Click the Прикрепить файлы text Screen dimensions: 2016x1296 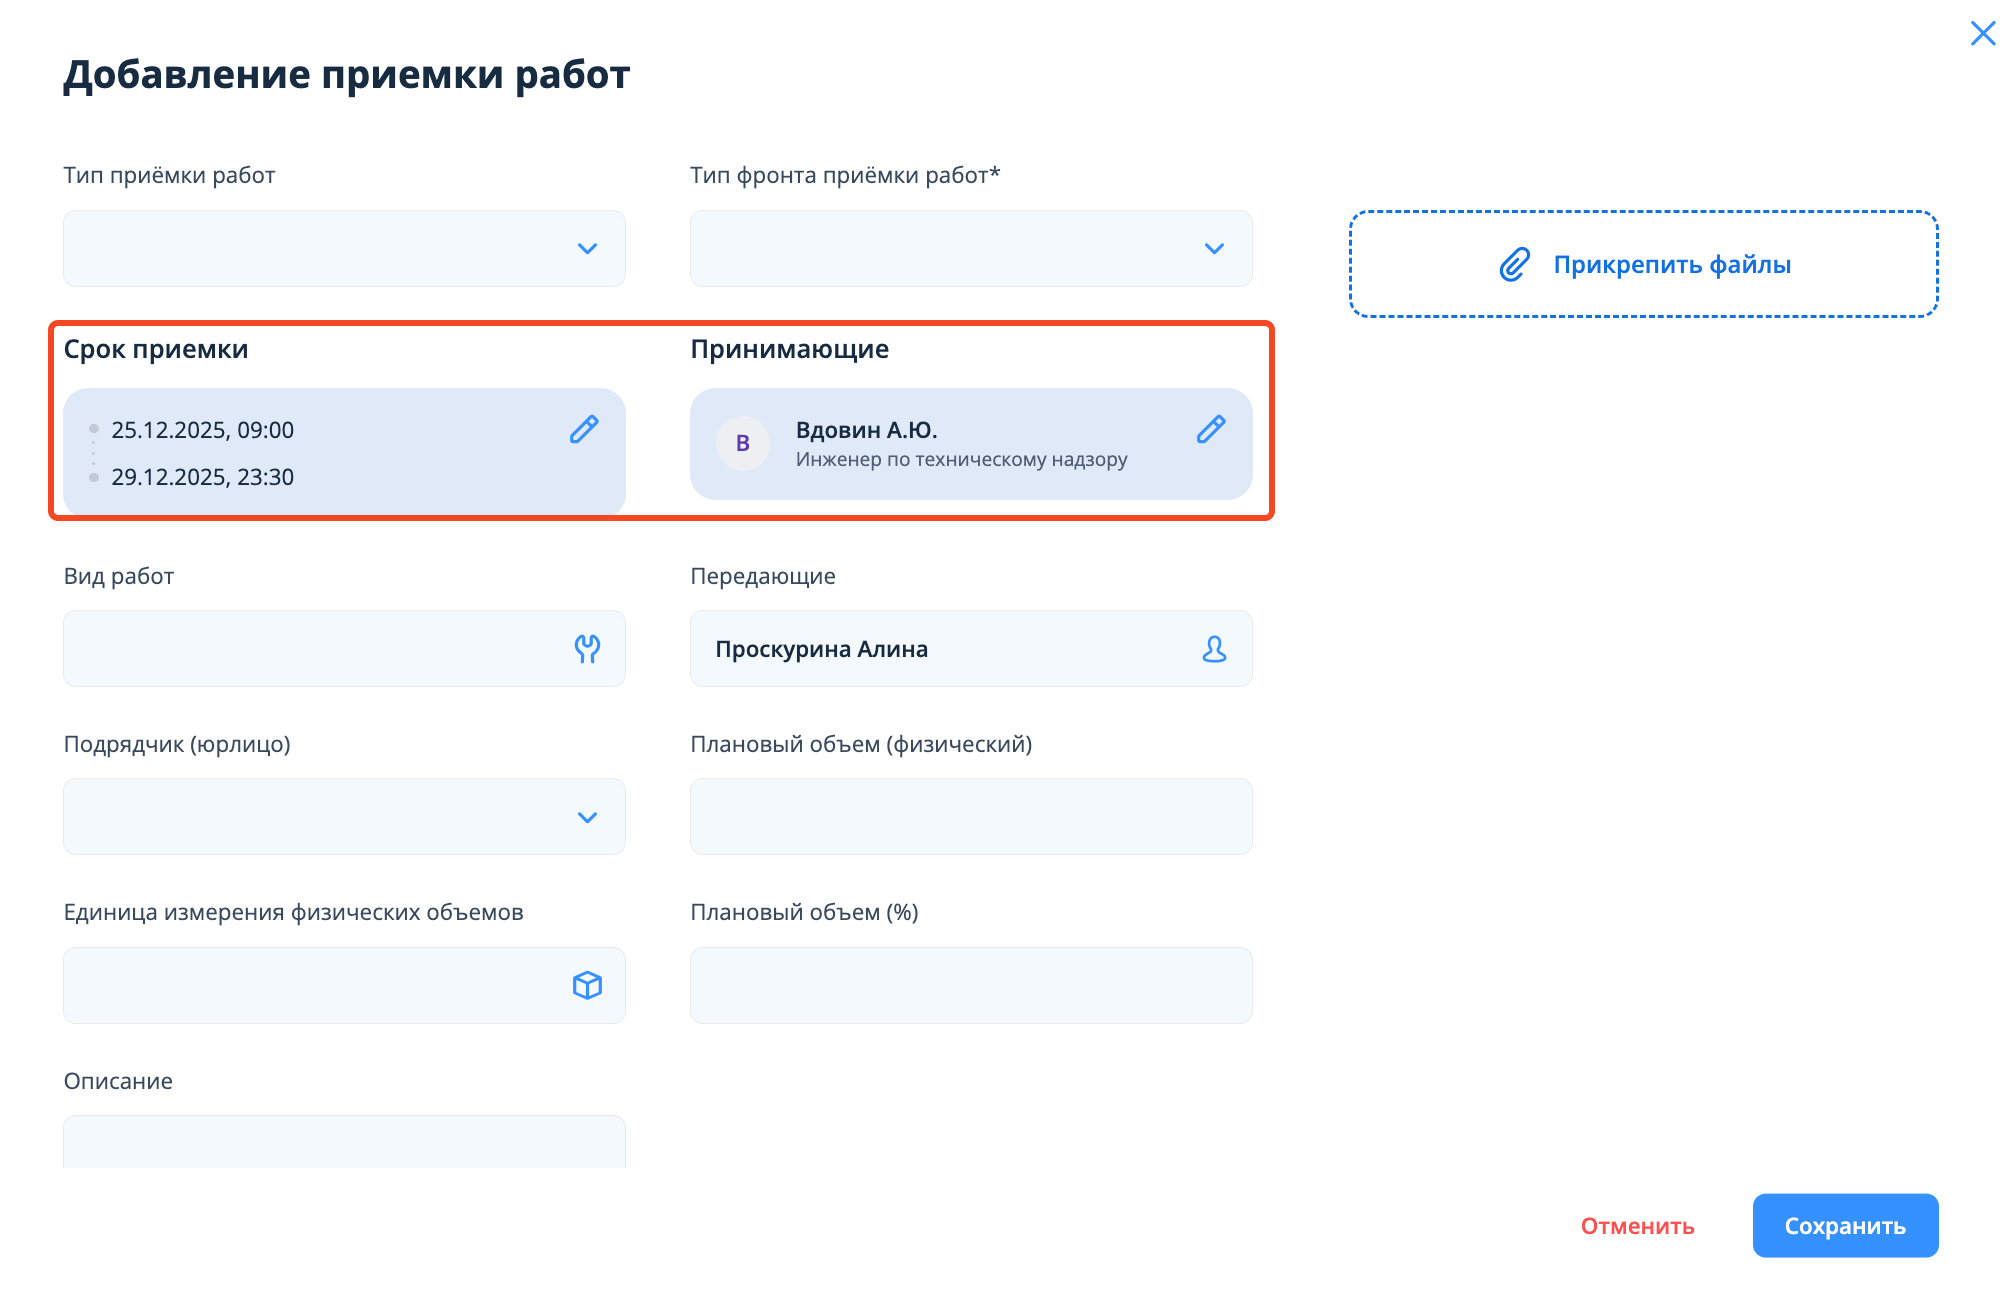pos(1671,265)
